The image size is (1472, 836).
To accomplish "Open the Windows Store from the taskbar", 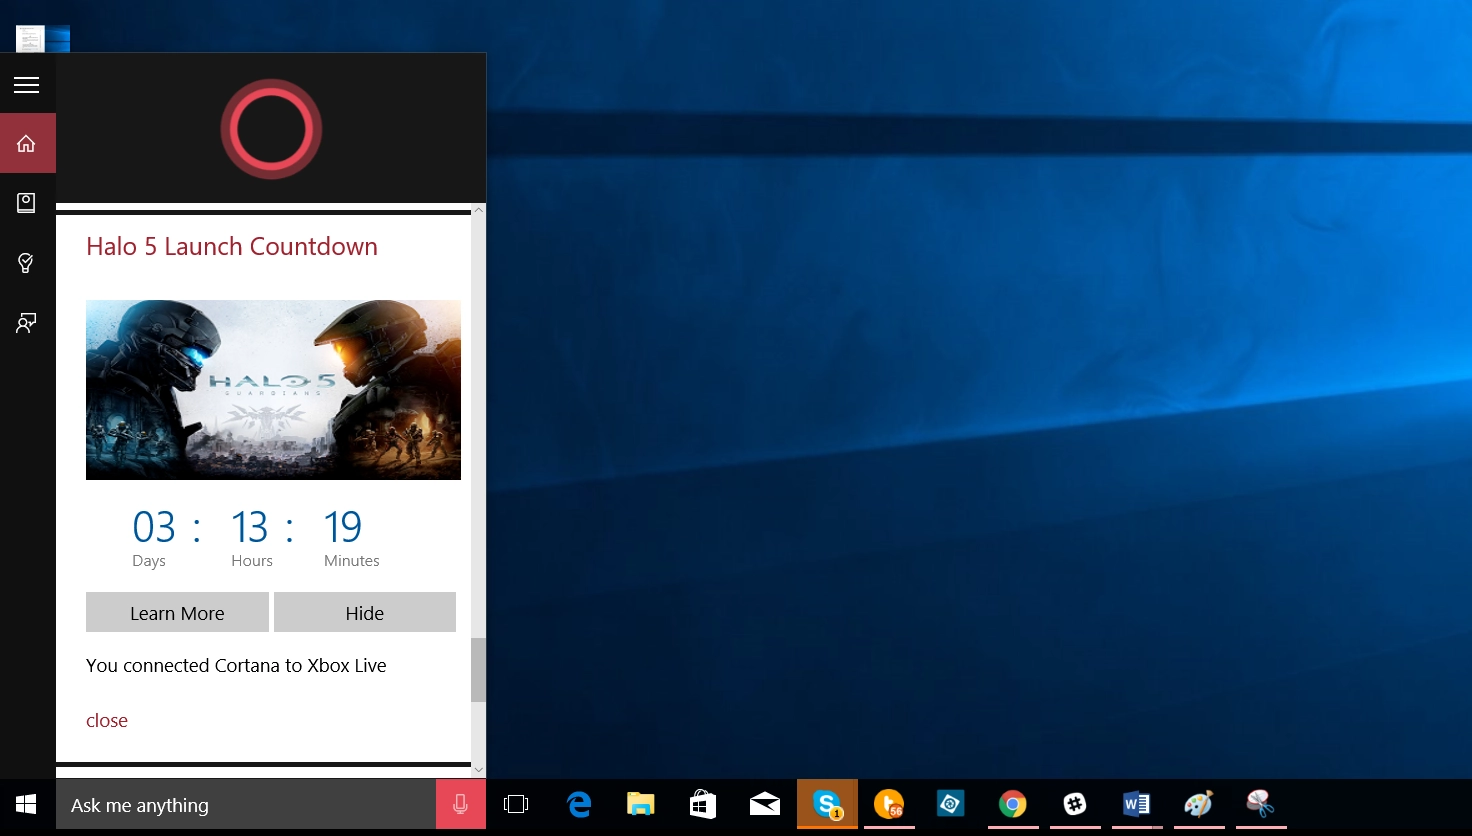I will pos(703,804).
